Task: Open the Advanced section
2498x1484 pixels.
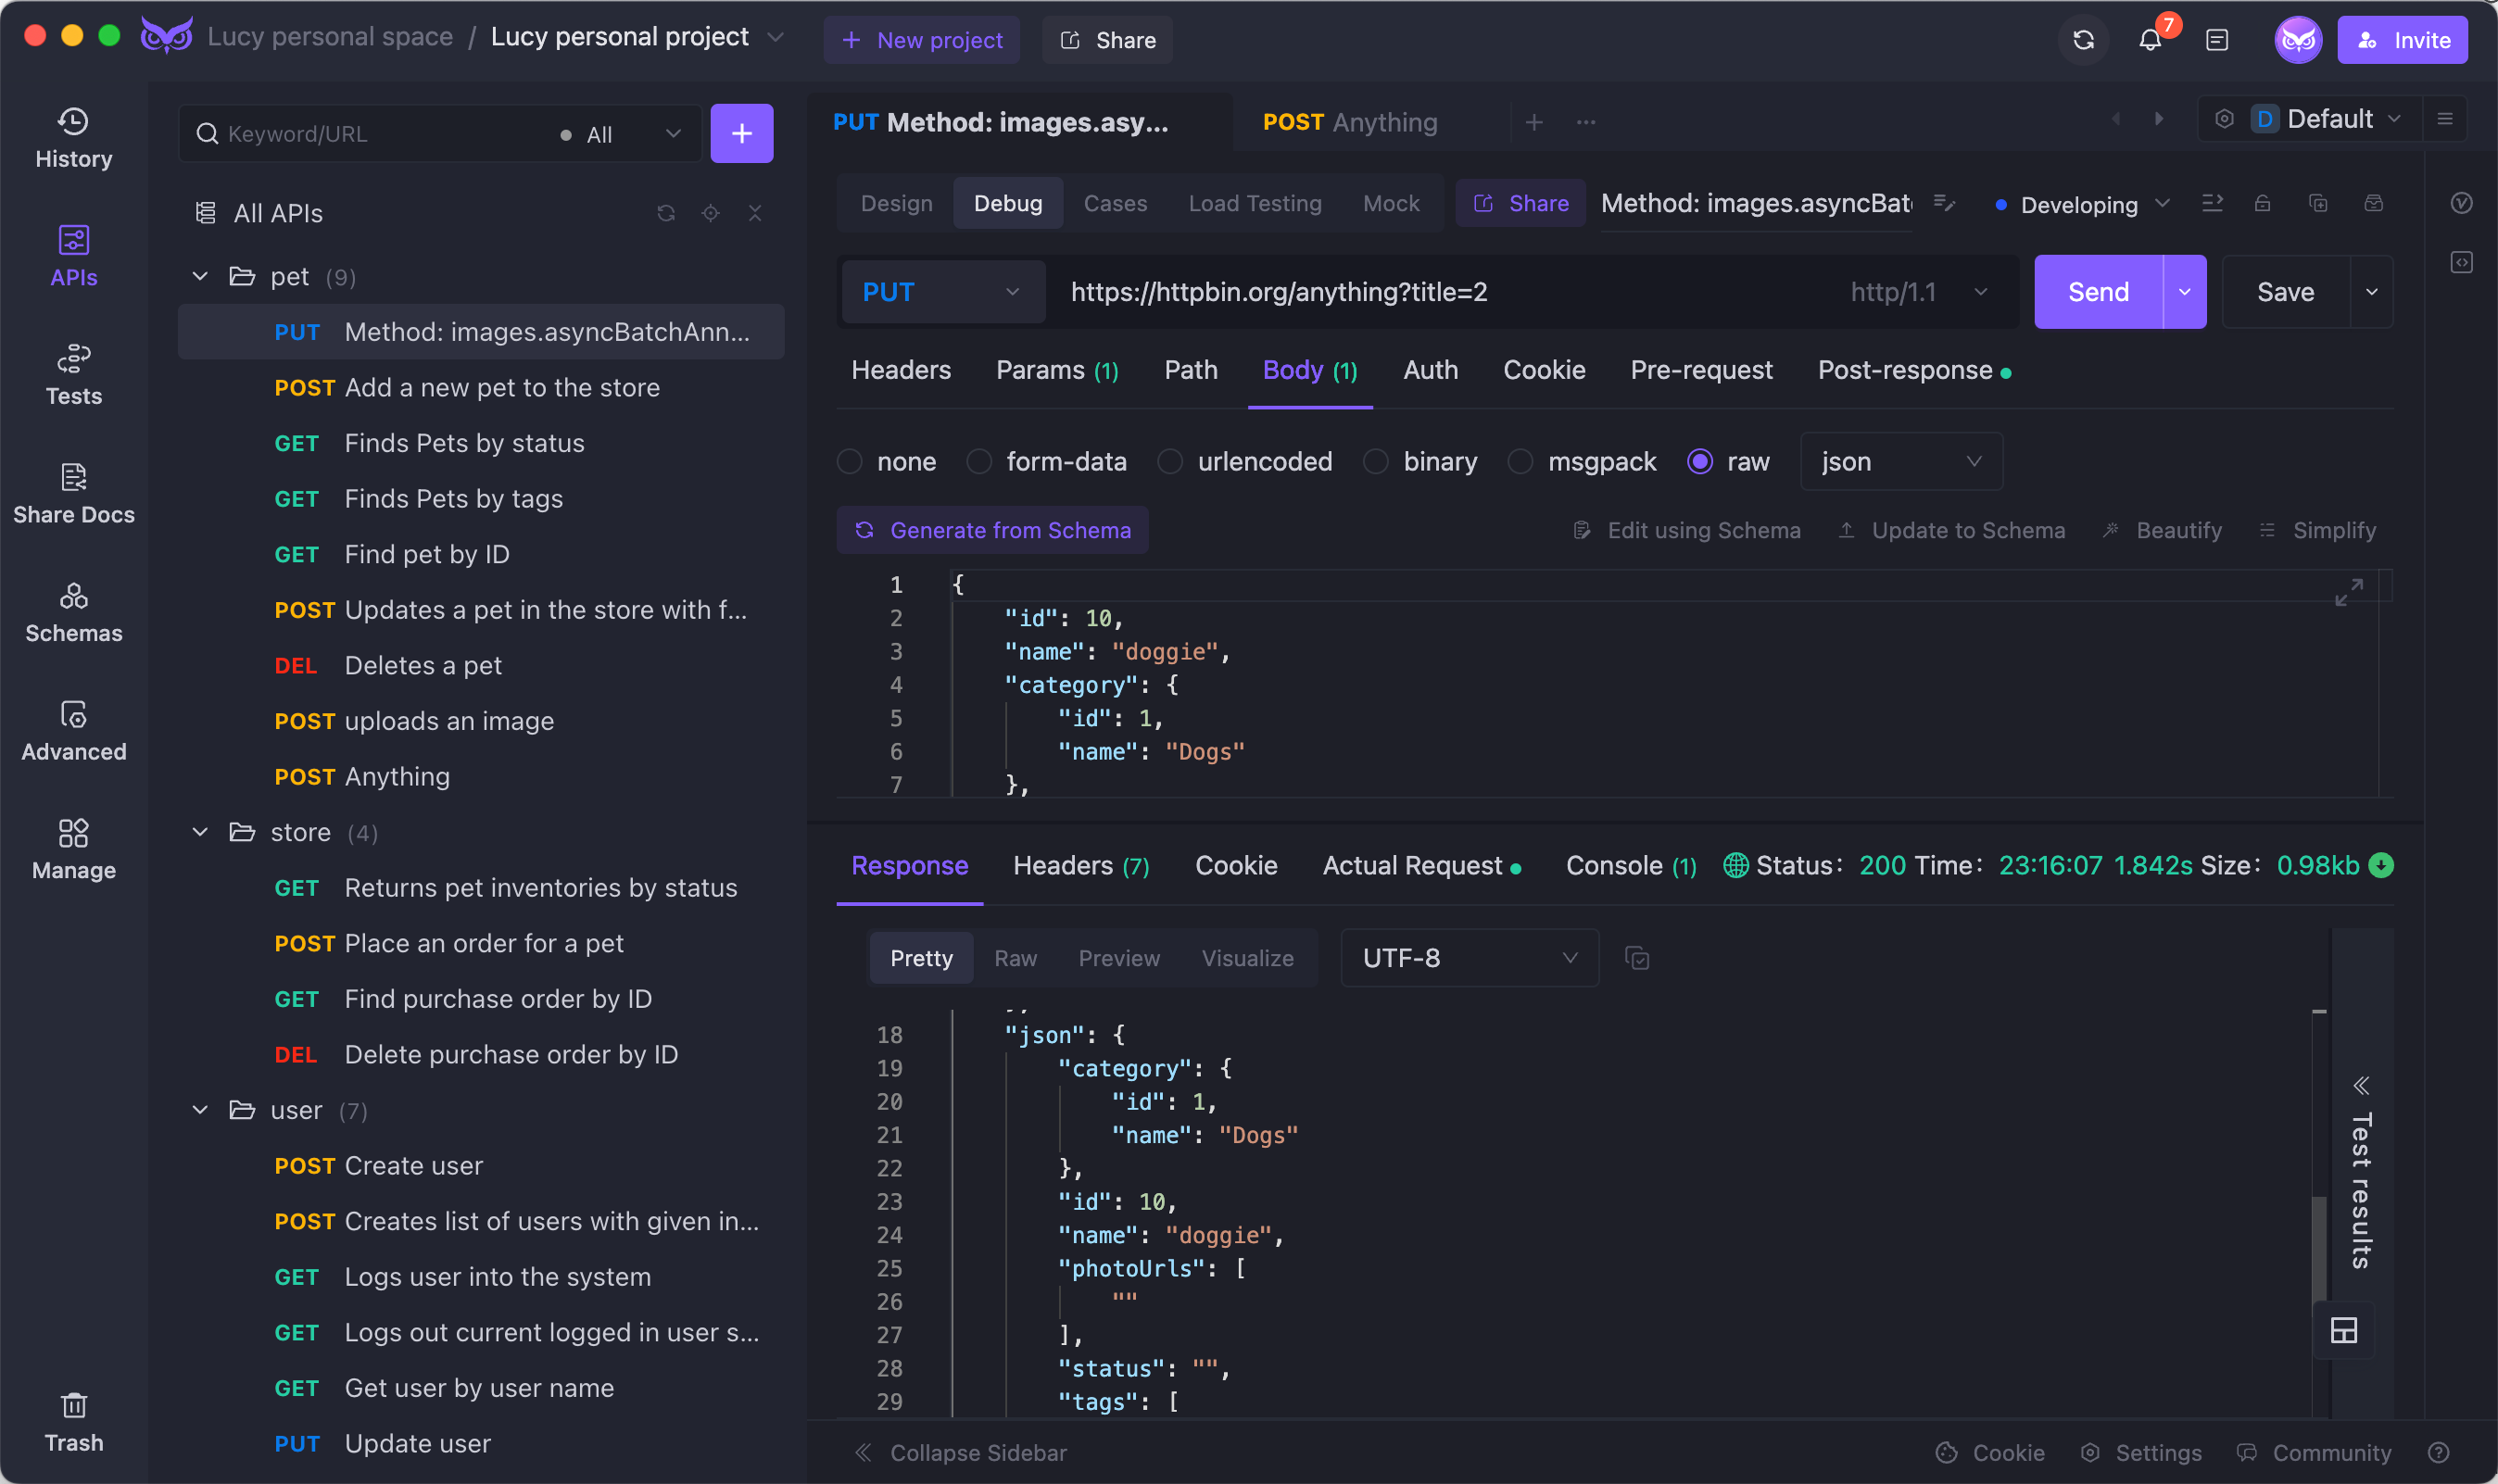Action: click(x=73, y=731)
